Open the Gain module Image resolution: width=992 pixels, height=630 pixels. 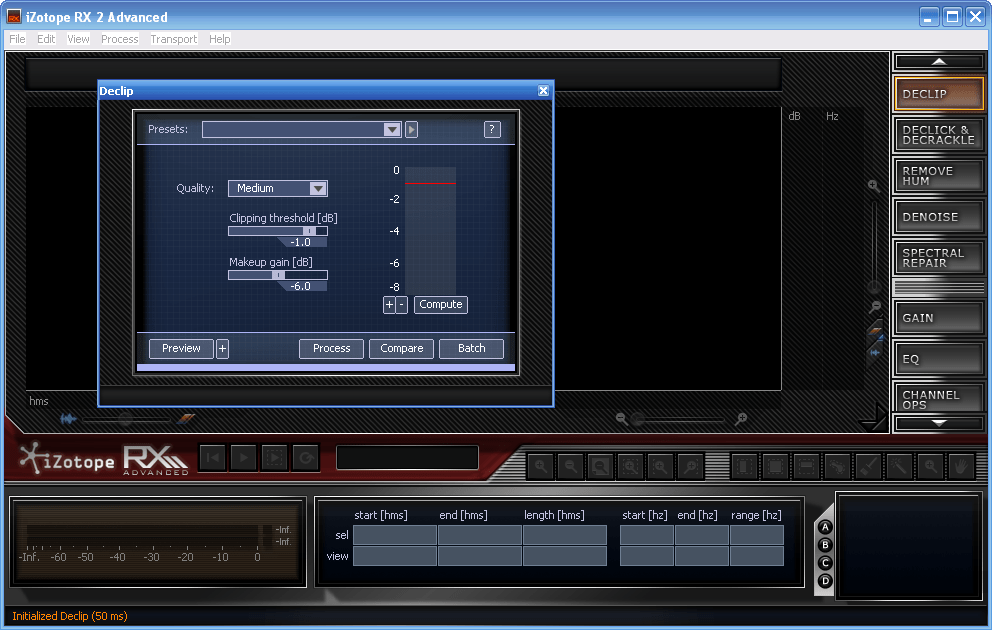[x=939, y=318]
